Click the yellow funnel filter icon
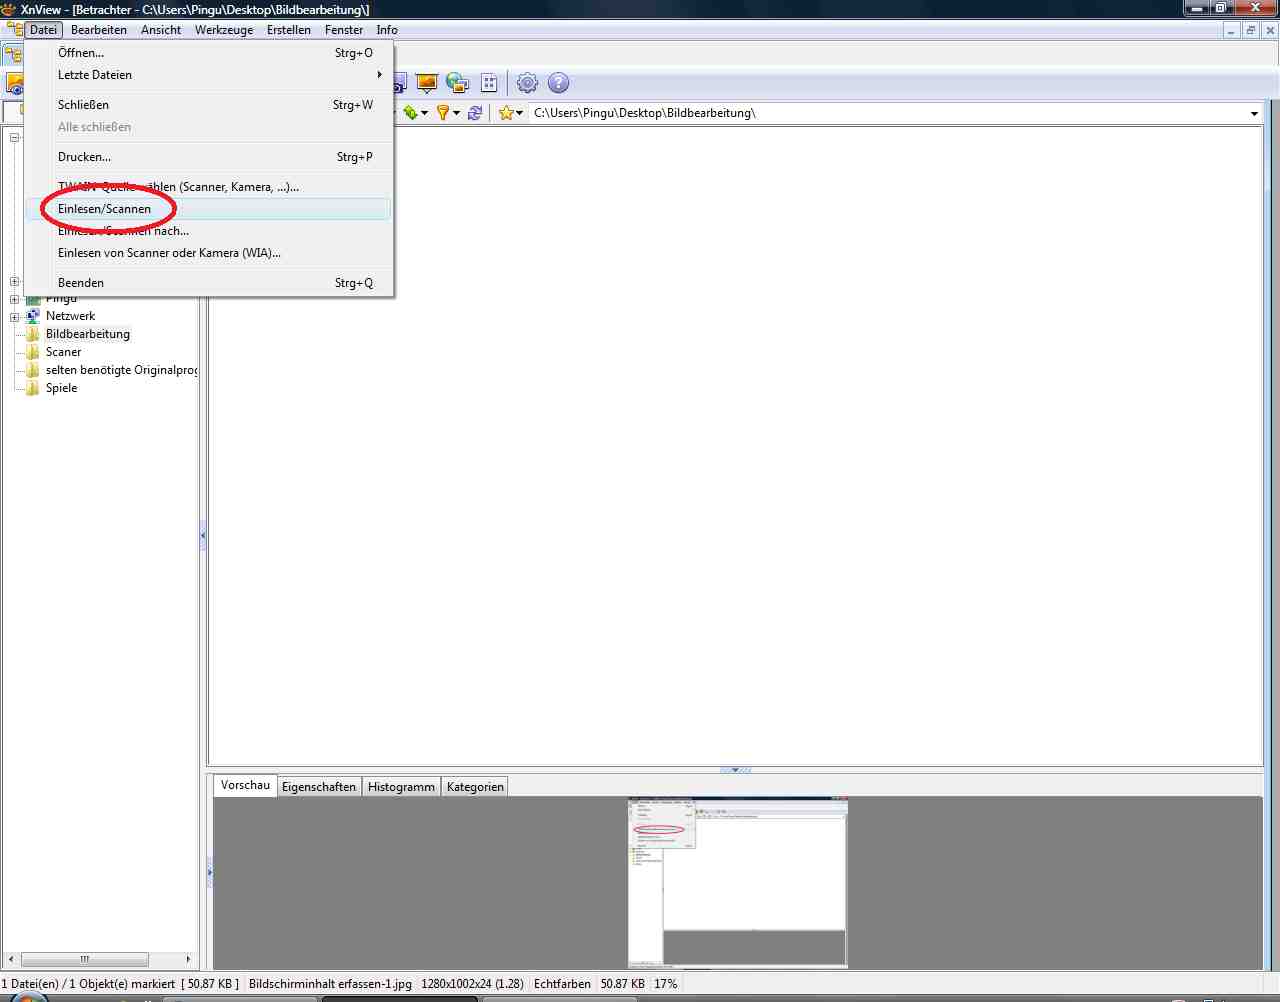Screen dimensions: 1280x1002 [x=442, y=113]
